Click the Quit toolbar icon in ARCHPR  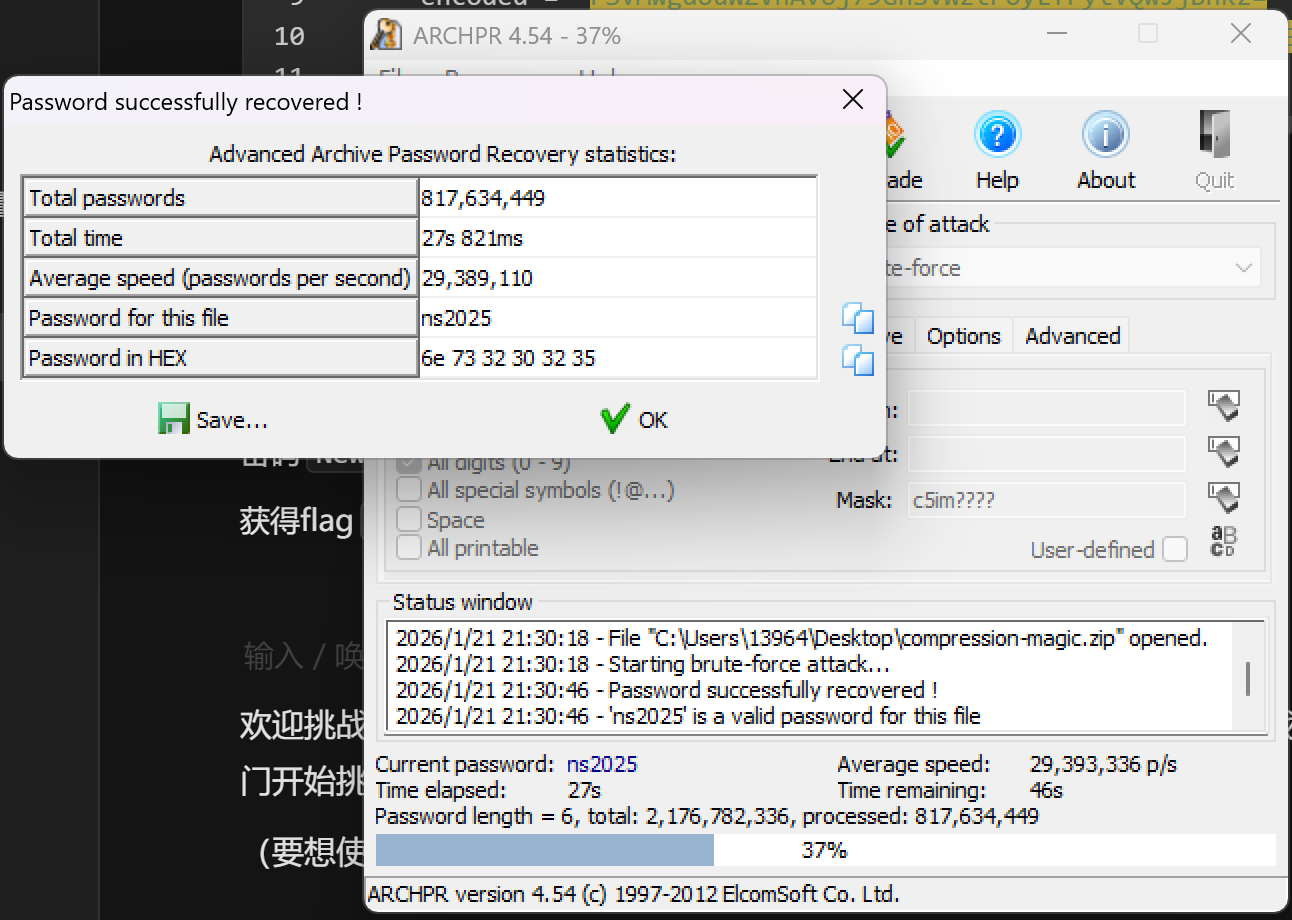(x=1214, y=151)
